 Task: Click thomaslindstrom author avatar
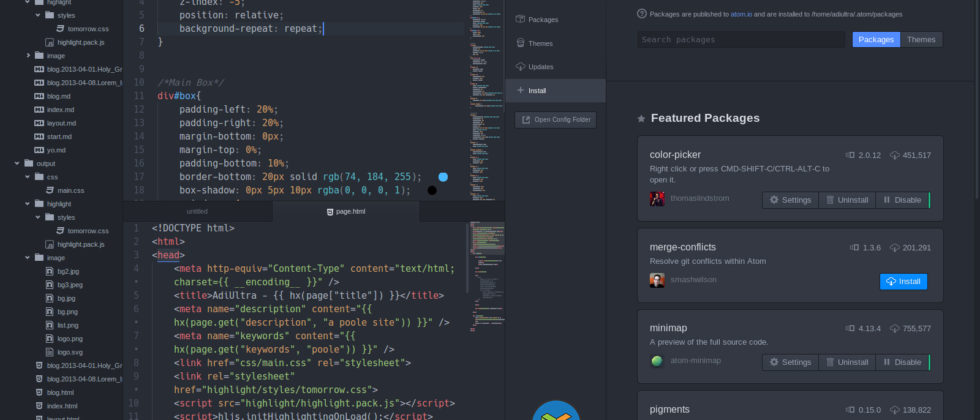pos(657,199)
